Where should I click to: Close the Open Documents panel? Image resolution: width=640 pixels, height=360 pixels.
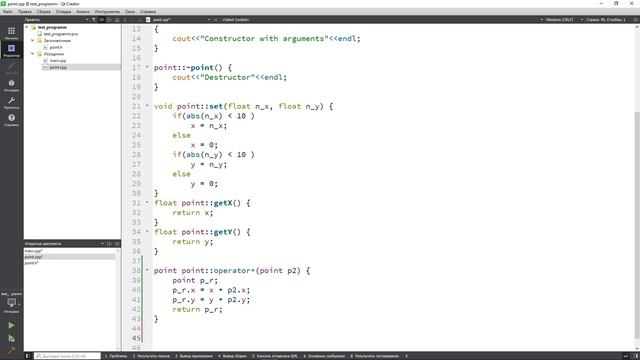coord(117,244)
